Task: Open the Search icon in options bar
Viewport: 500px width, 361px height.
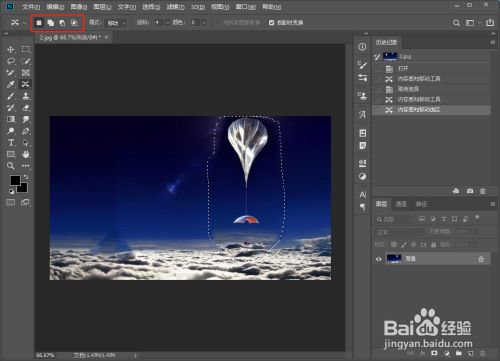Action: point(456,23)
